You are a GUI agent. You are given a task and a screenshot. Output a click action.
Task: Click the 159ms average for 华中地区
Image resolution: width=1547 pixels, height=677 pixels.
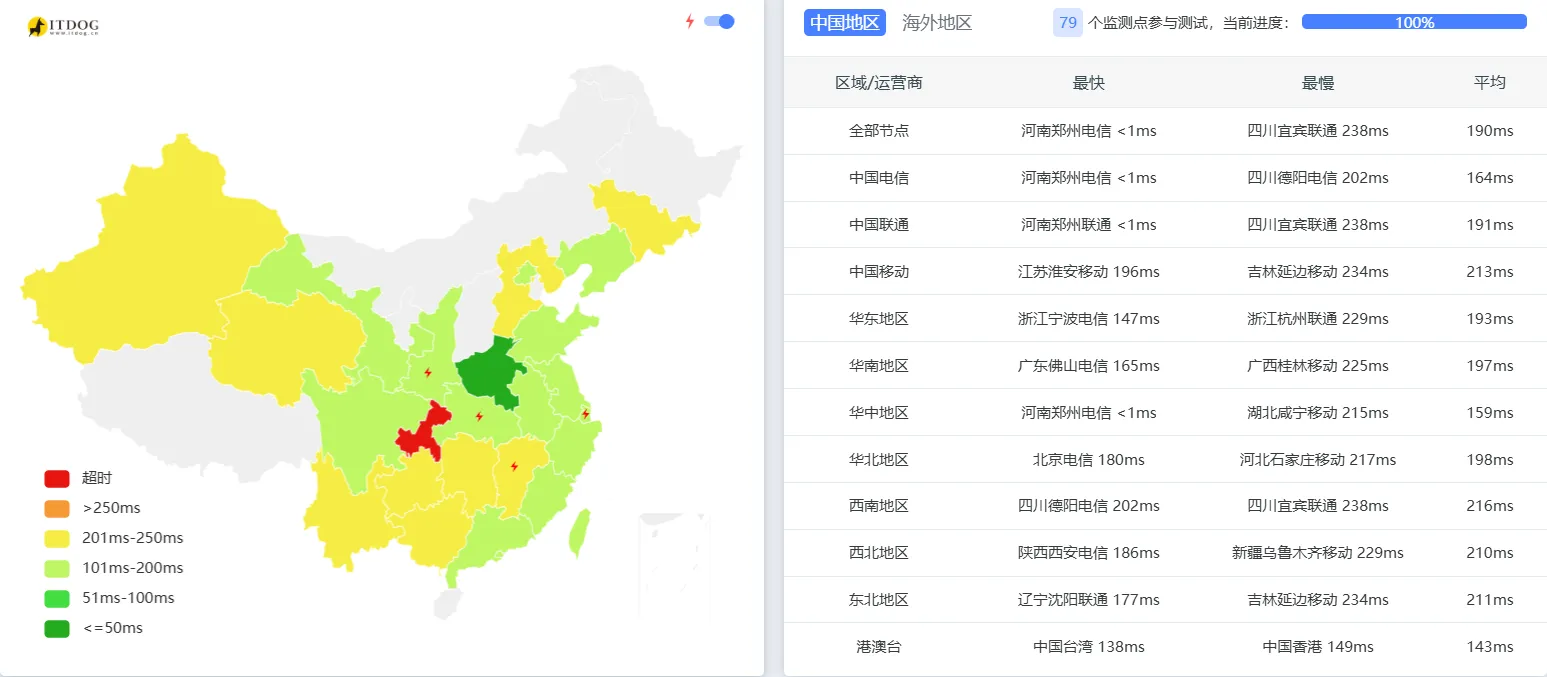coord(1490,413)
